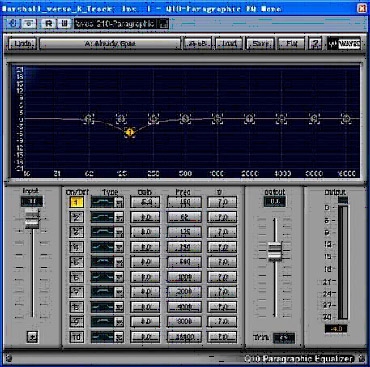Image resolution: width=370 pixels, height=367 pixels.
Task: Open the filter Type selector for band 1
Action: tap(107, 202)
